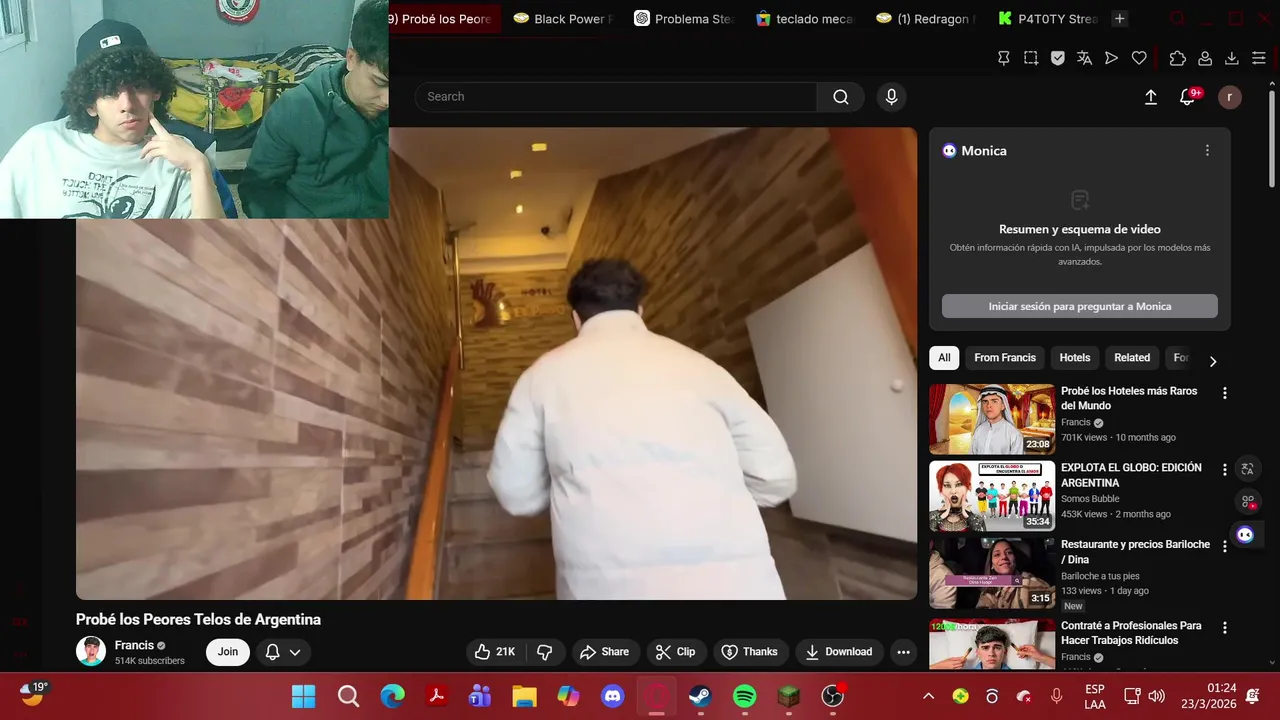The width and height of the screenshot is (1280, 720).
Task: Click the Download button below video
Action: click(839, 652)
